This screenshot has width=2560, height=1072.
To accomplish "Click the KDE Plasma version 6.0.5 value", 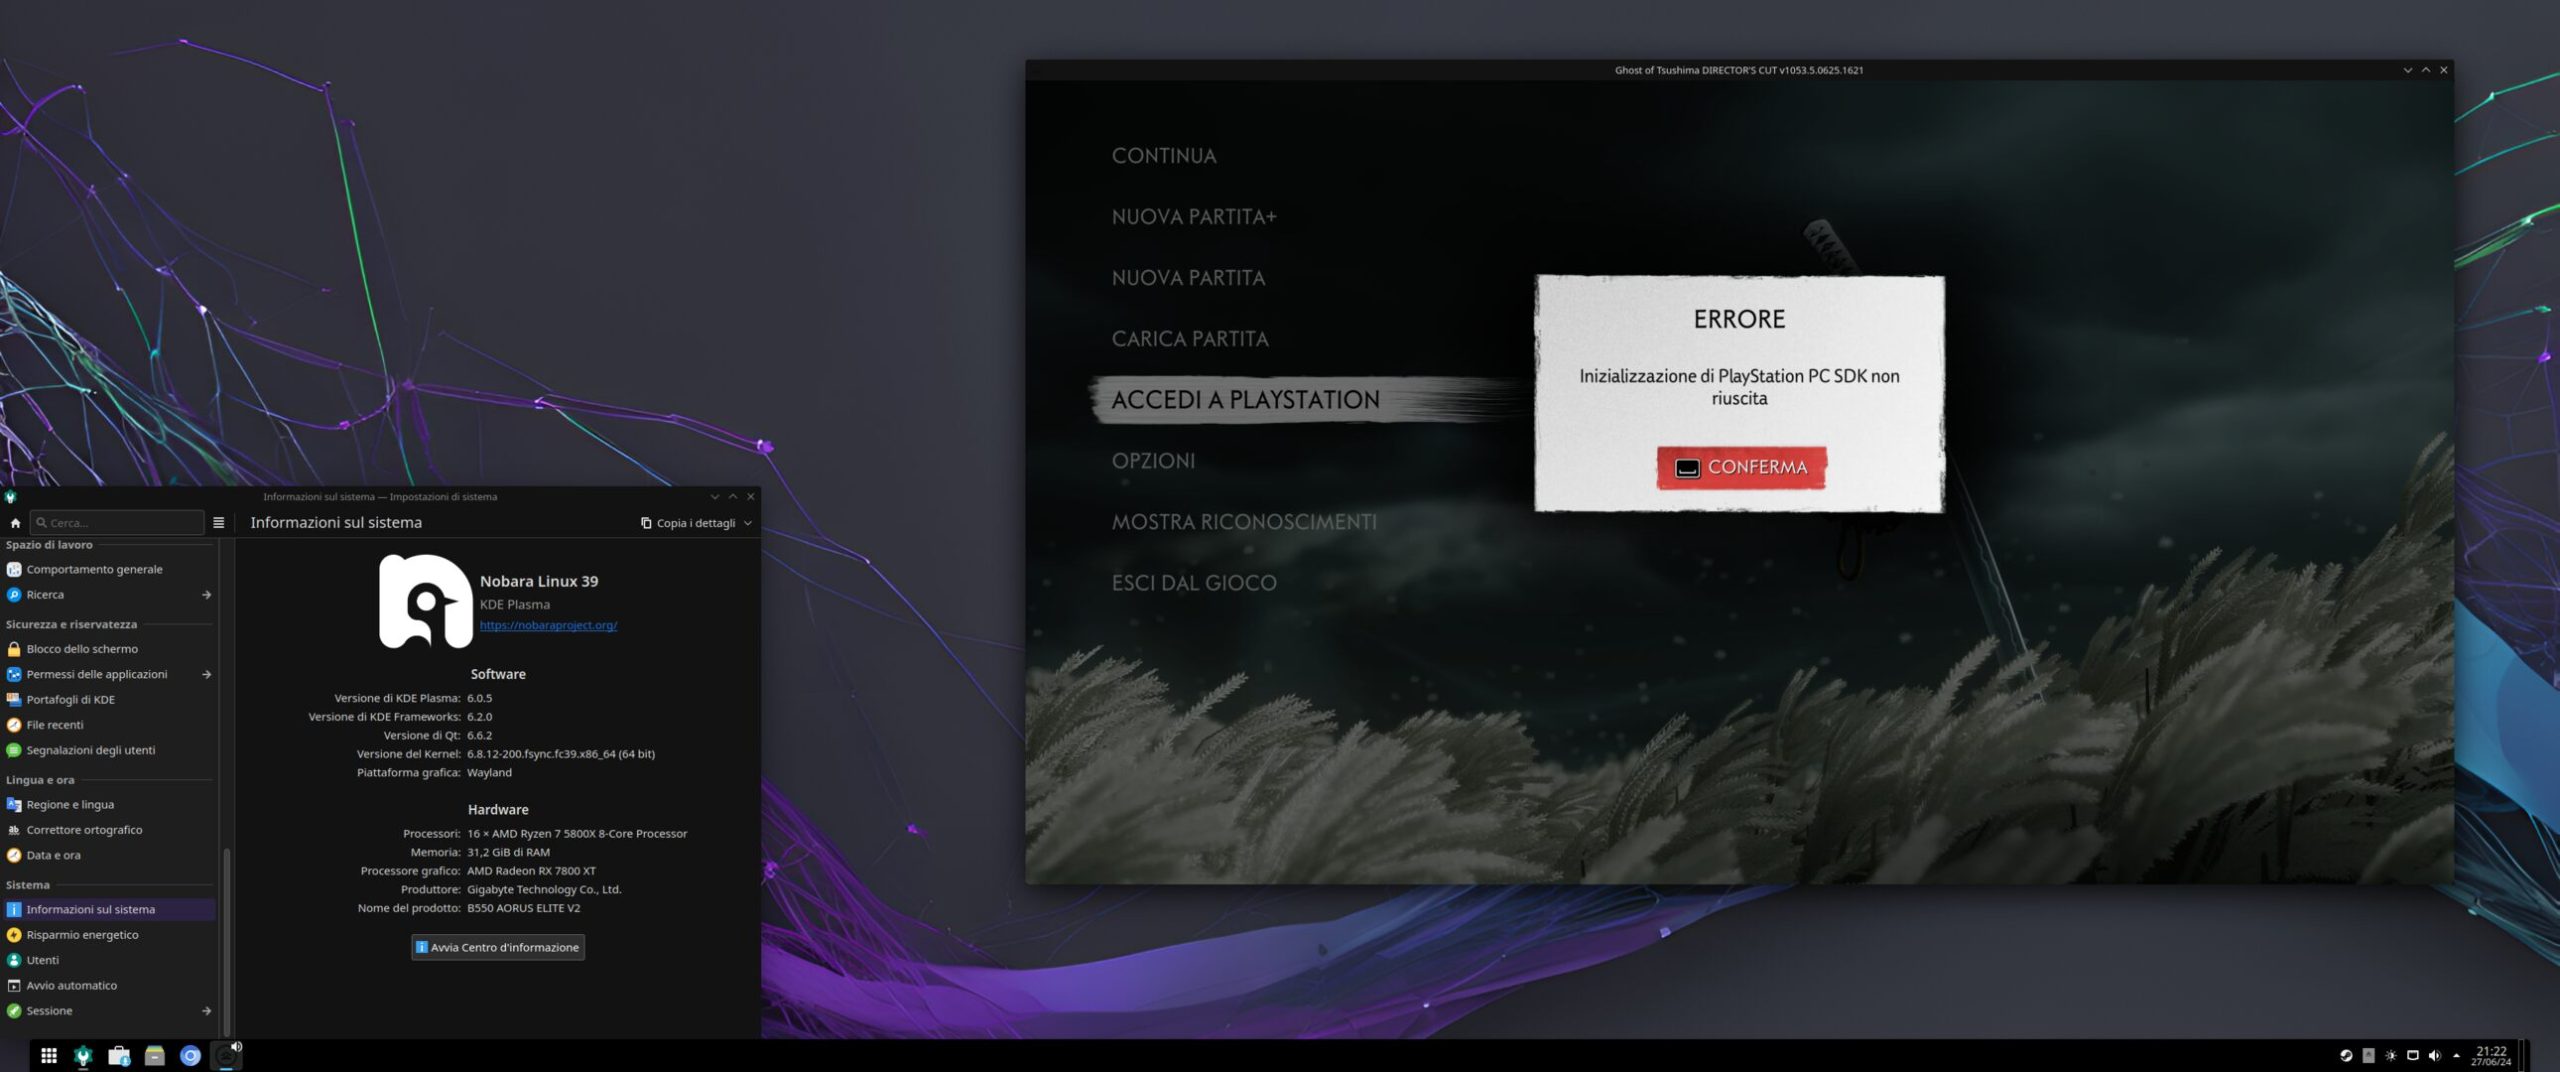I will pos(479,699).
